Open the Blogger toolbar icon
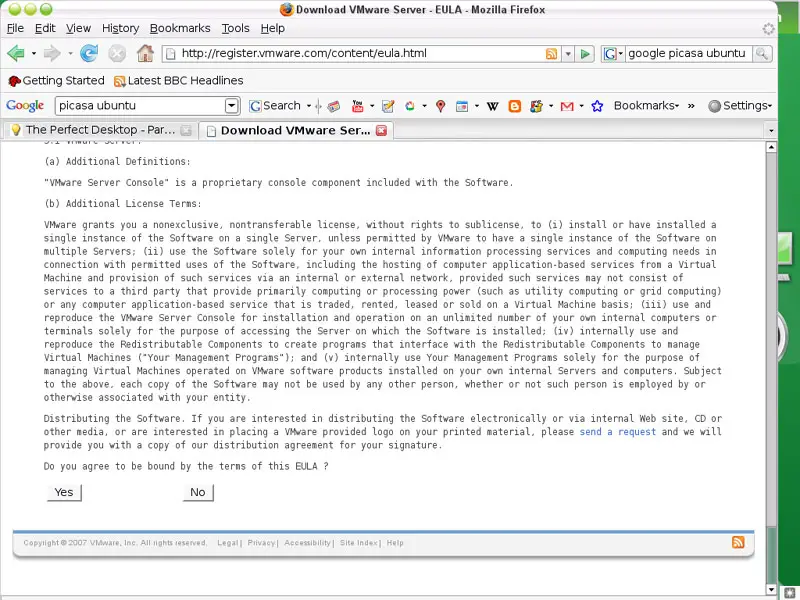 click(x=515, y=106)
